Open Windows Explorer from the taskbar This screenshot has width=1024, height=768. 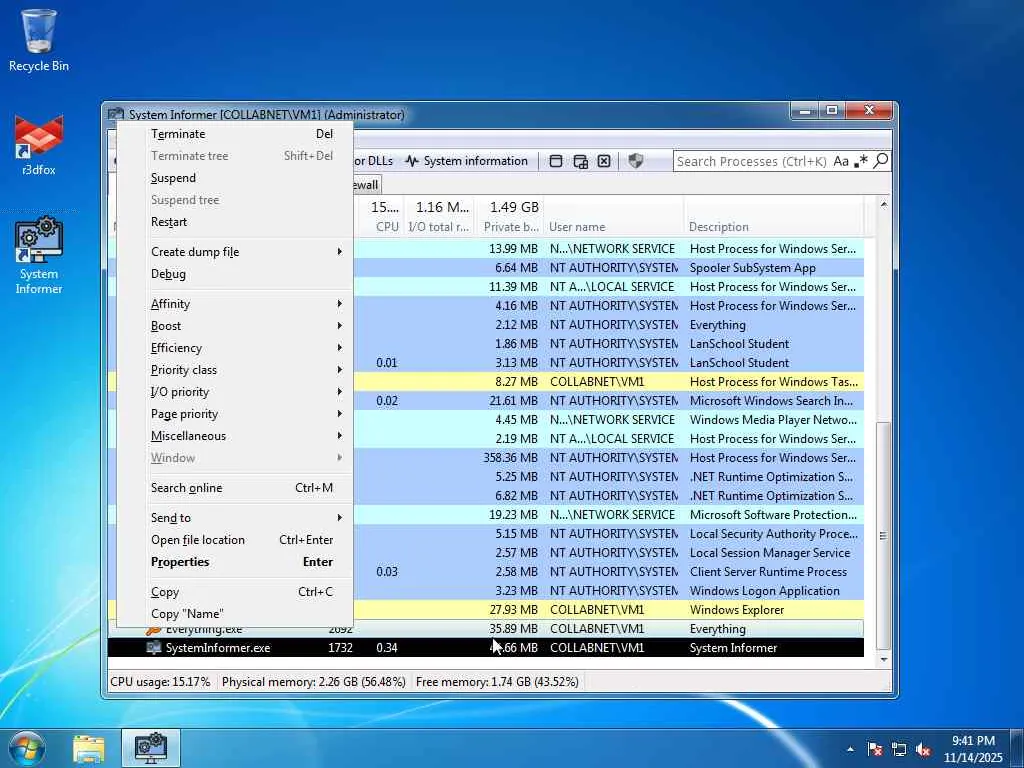click(x=89, y=749)
